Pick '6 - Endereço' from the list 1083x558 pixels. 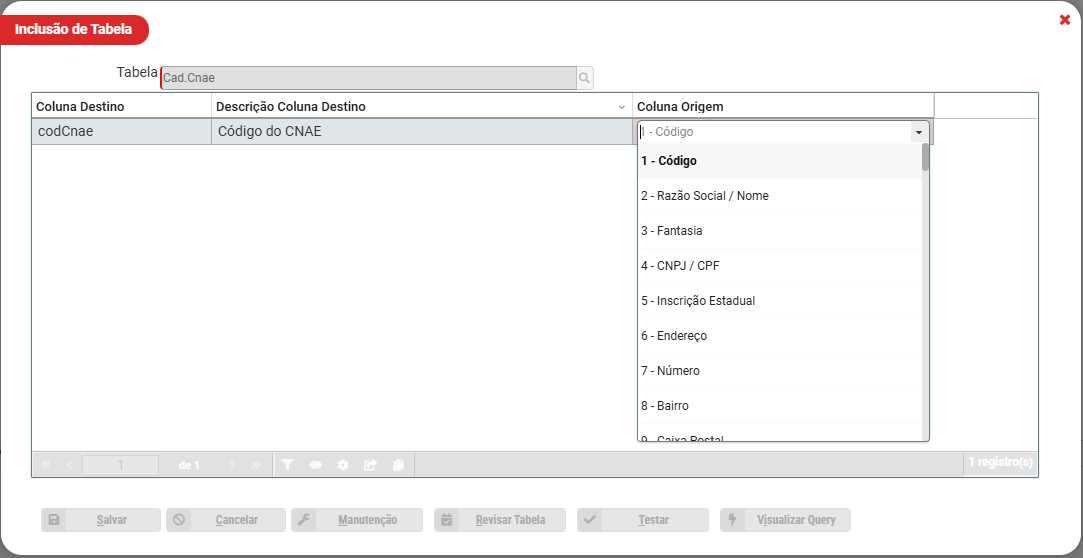pyautogui.click(x=674, y=336)
